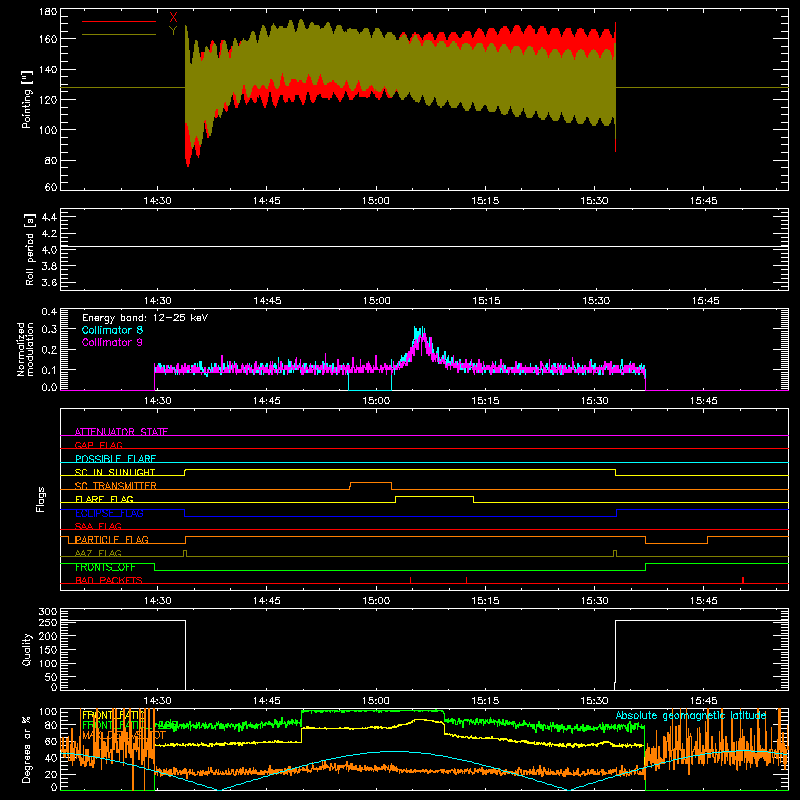Click the 14:30 tick under the Pointing plot

coord(157,201)
